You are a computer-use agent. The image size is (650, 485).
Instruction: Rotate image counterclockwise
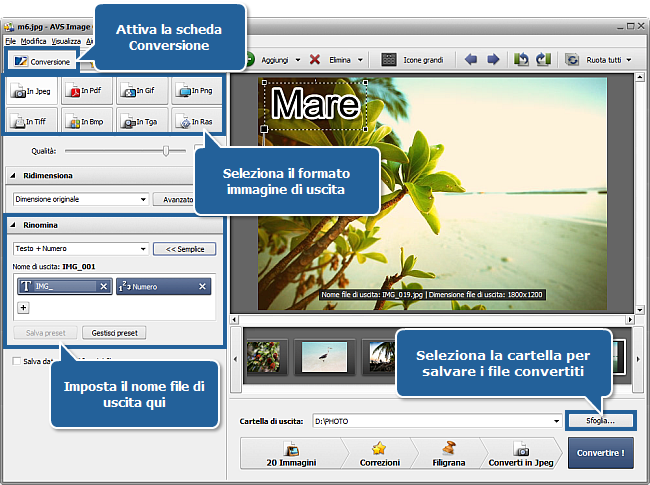[x=521, y=60]
